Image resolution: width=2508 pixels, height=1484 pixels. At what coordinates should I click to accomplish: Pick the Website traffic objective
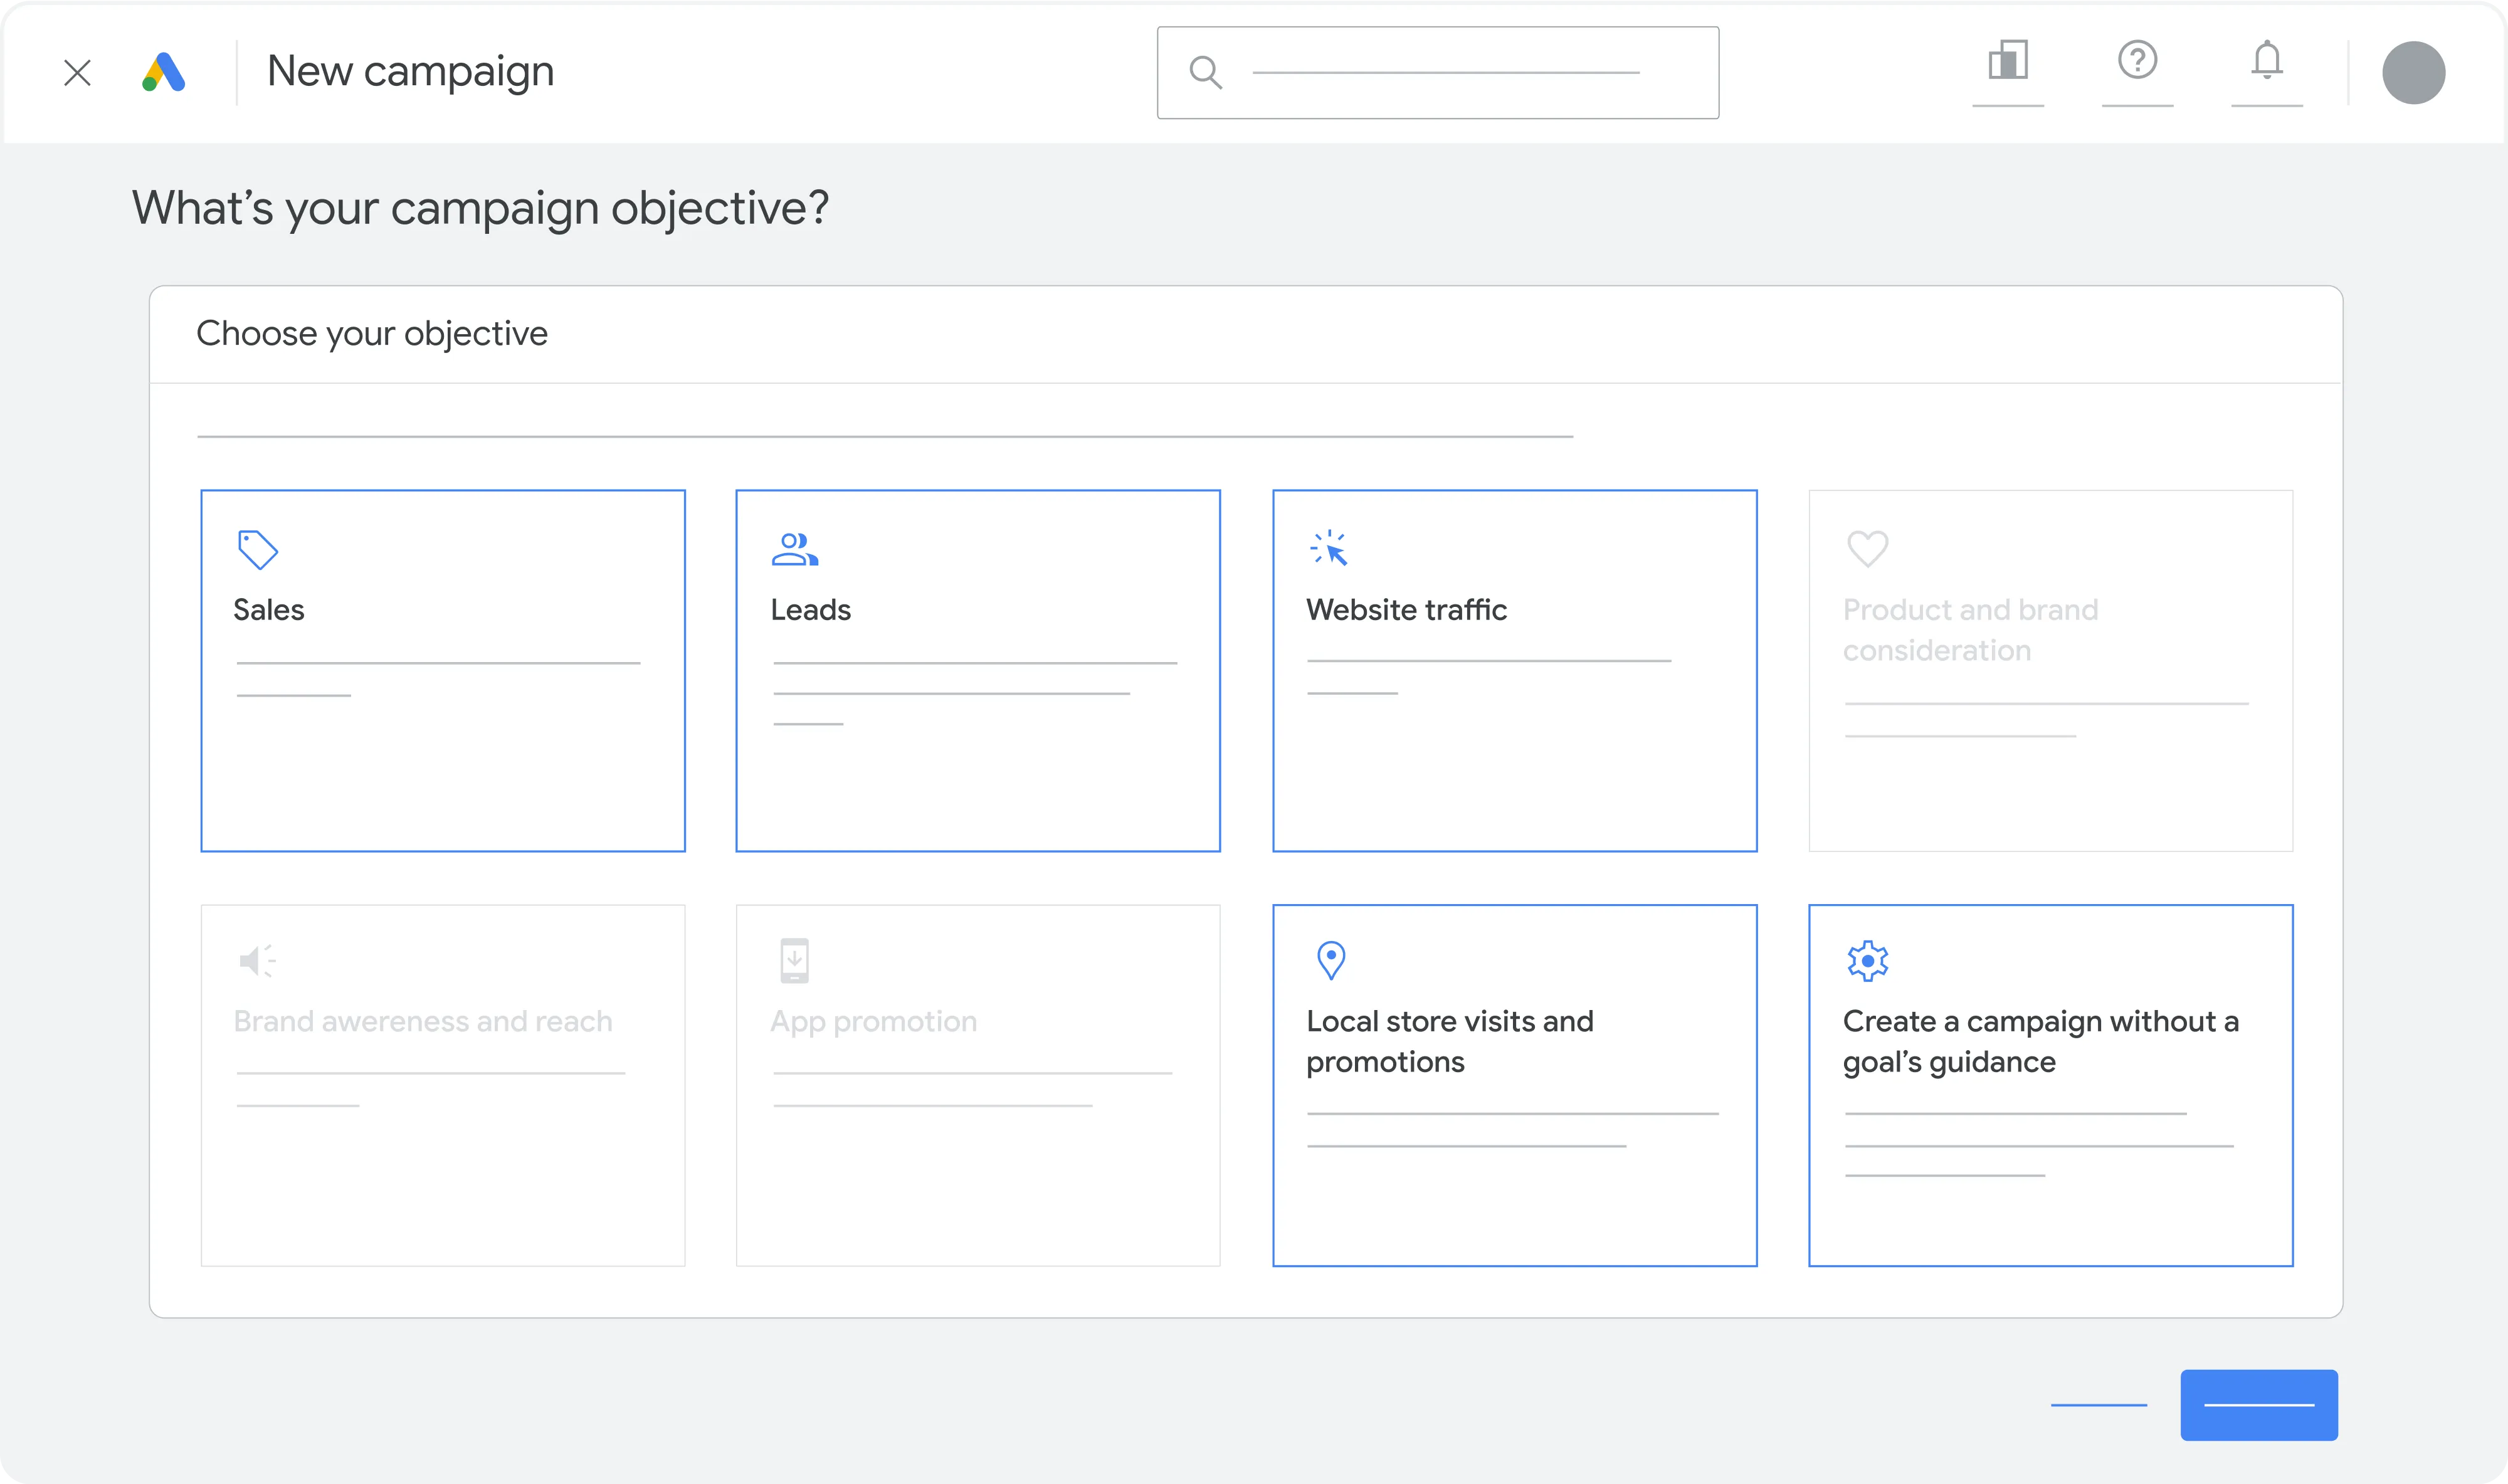[1514, 670]
